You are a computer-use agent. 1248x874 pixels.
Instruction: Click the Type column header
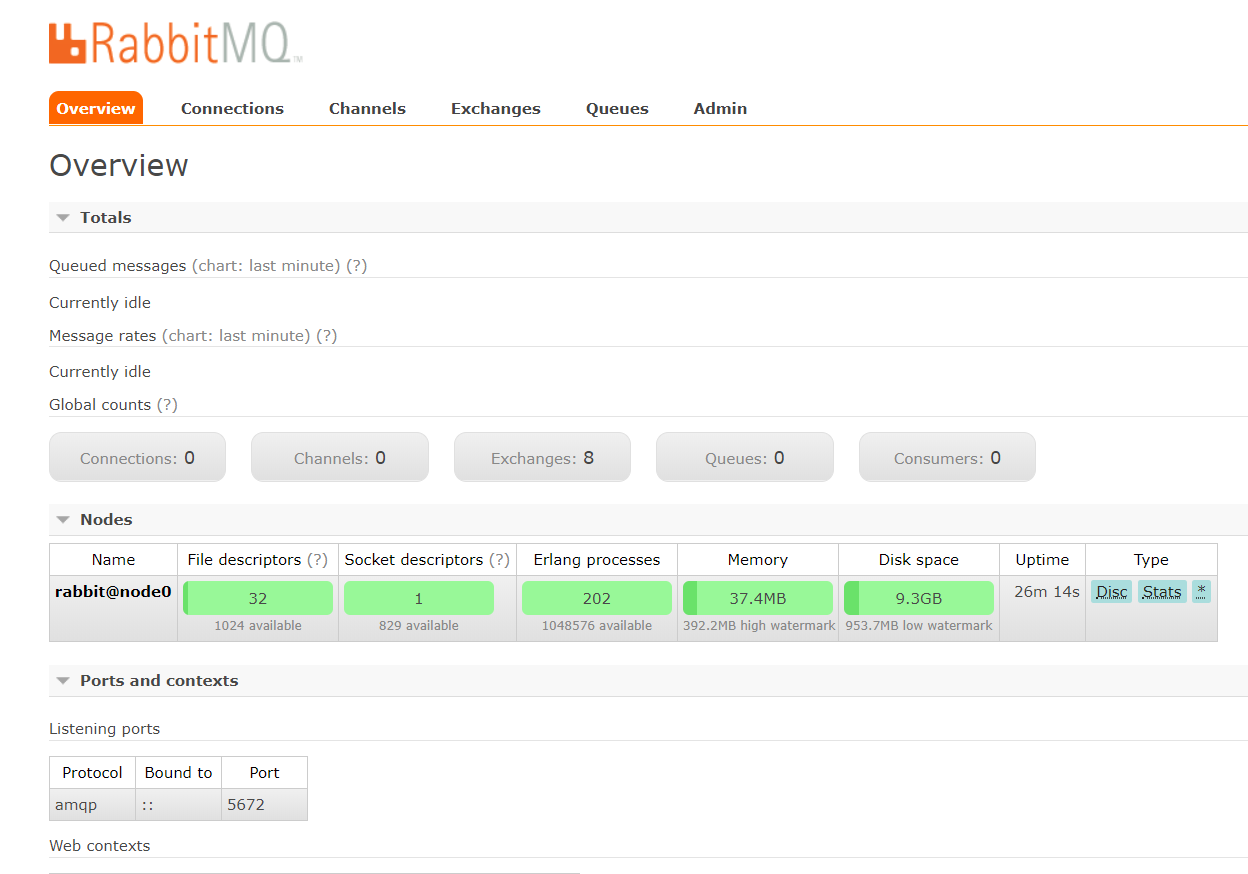[x=1151, y=559]
